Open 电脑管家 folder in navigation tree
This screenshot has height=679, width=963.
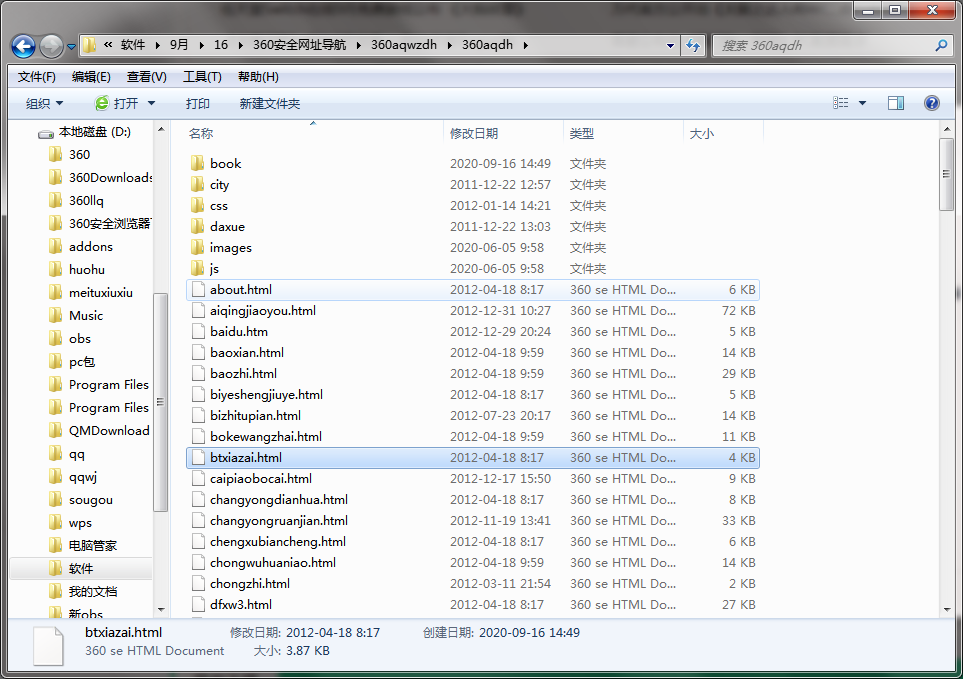[x=93, y=546]
